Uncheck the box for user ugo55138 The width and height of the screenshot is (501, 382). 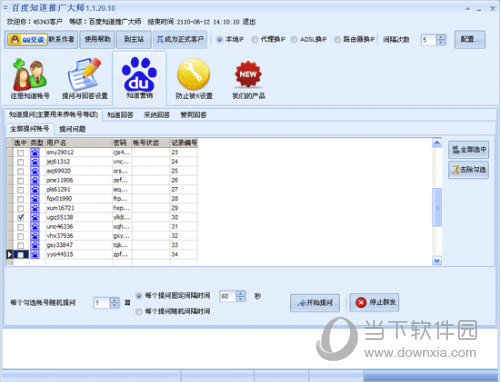click(x=21, y=217)
